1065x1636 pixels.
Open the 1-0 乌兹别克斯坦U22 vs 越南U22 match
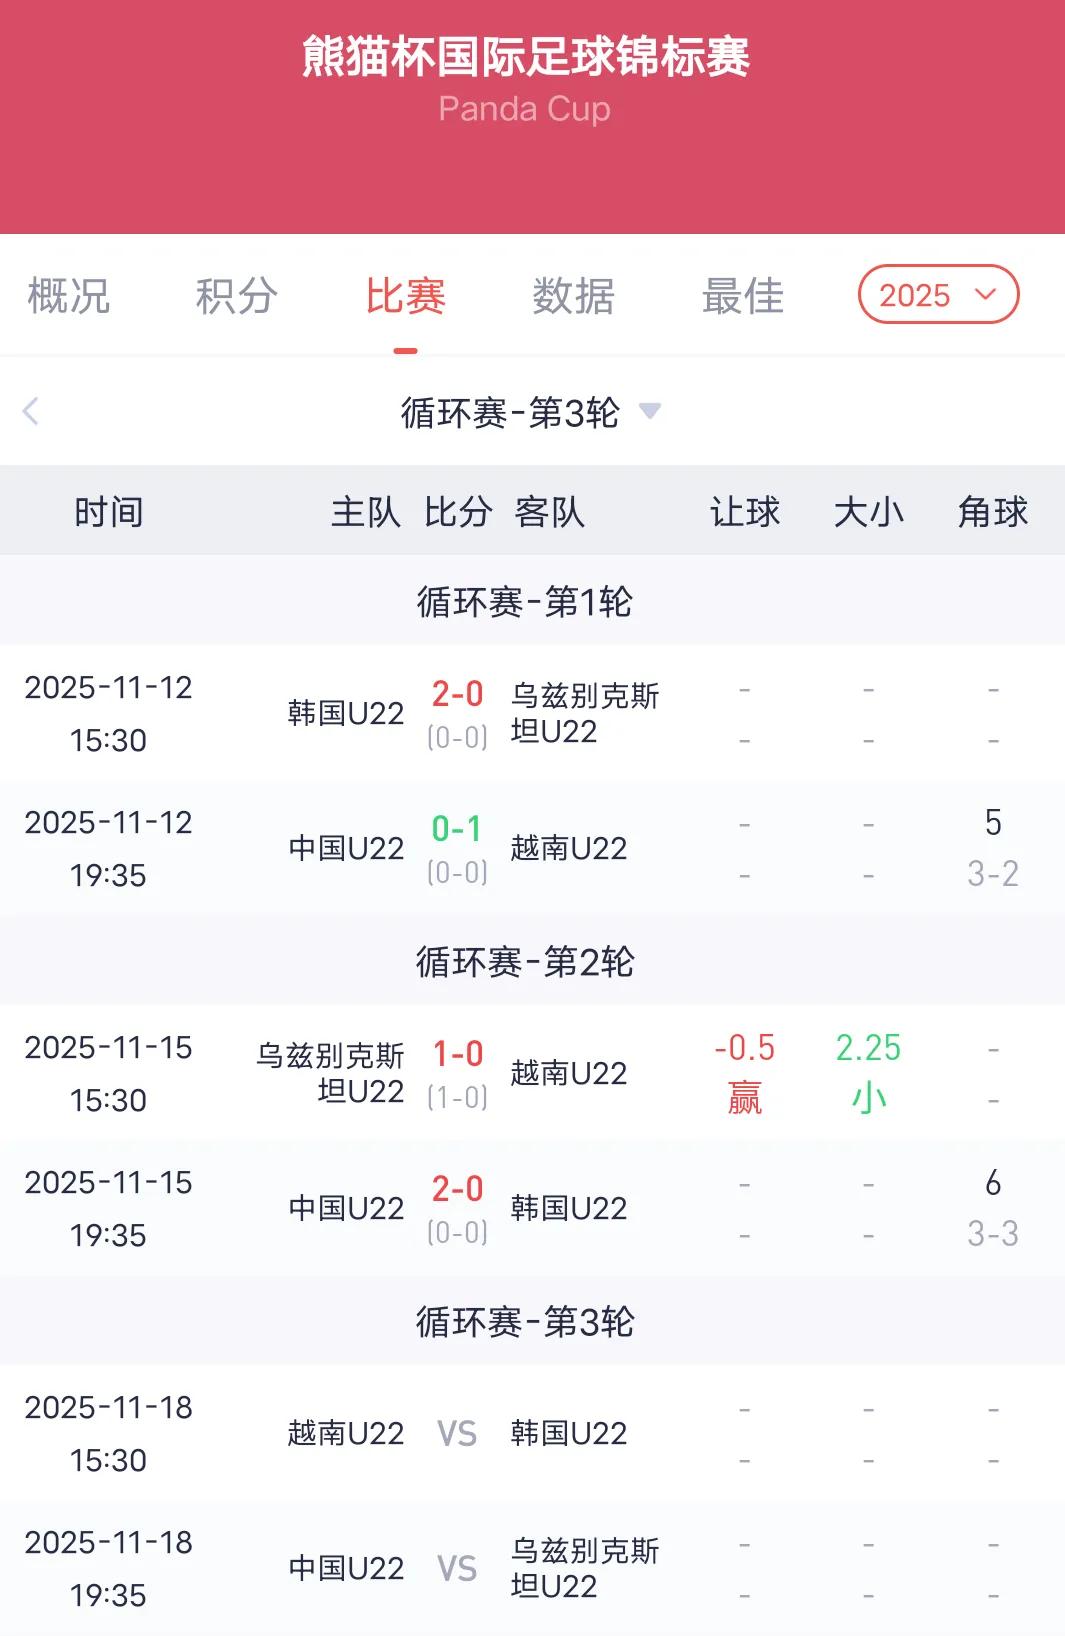pyautogui.click(x=532, y=1073)
